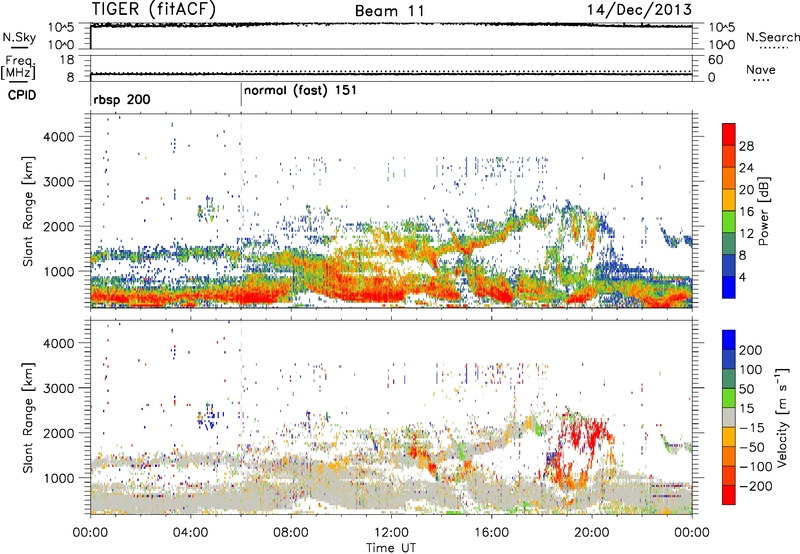Click the '200' tick on Velocity colorbar
This screenshot has width=800, height=554.
point(751,350)
